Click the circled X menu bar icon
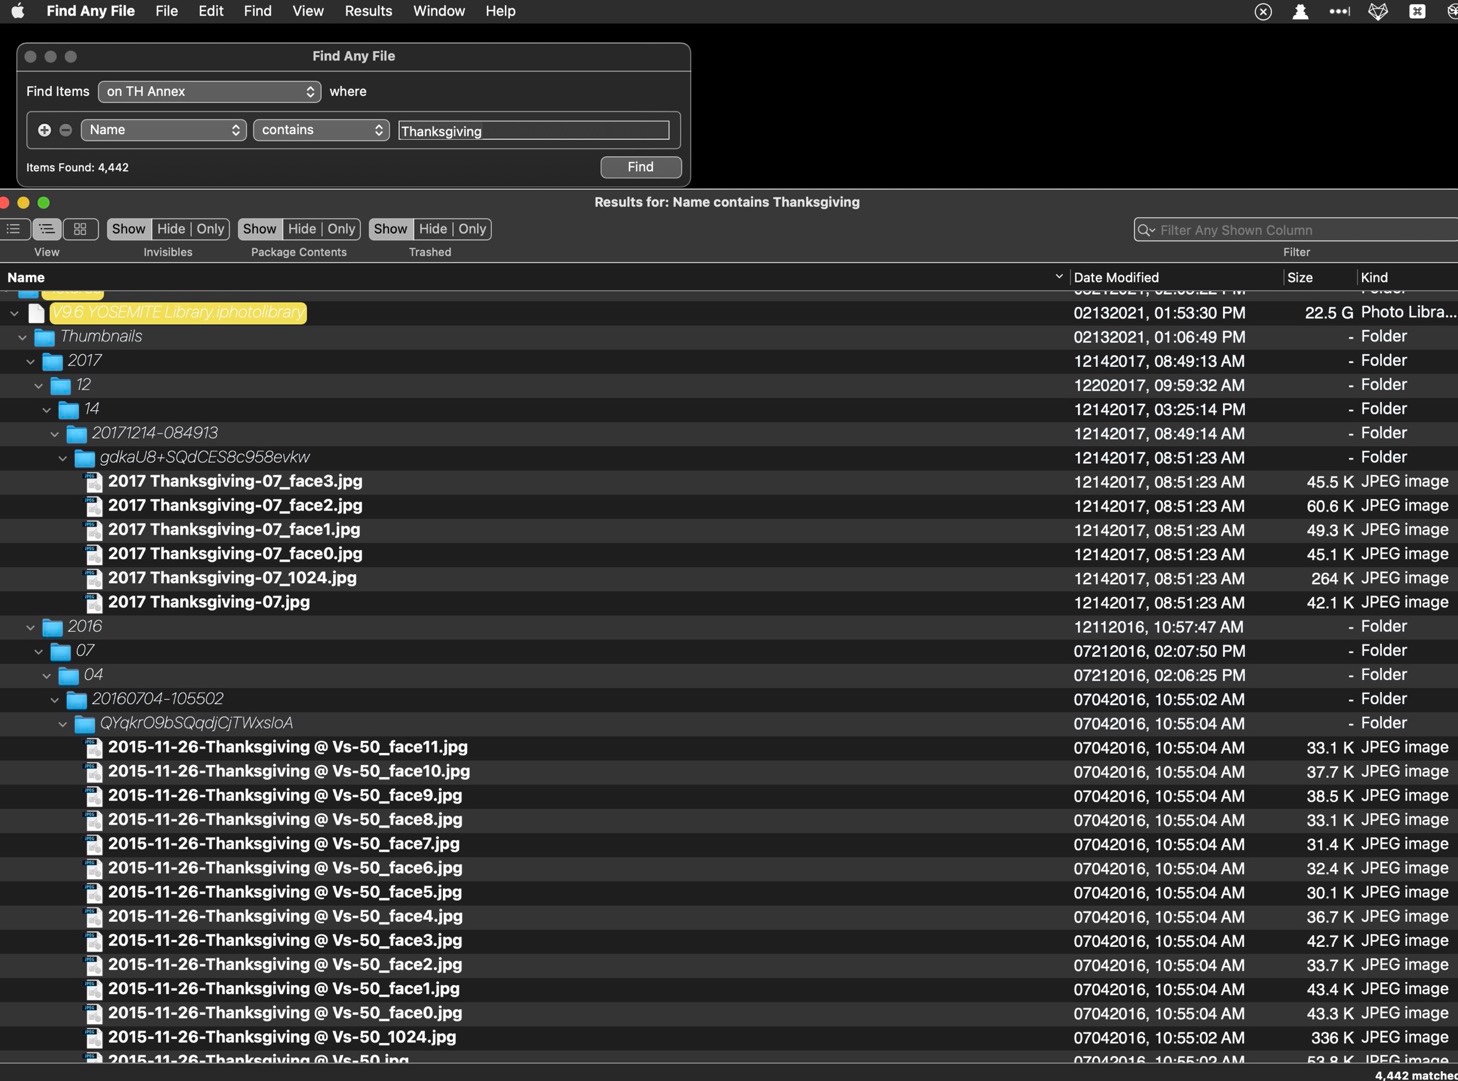 [1263, 12]
